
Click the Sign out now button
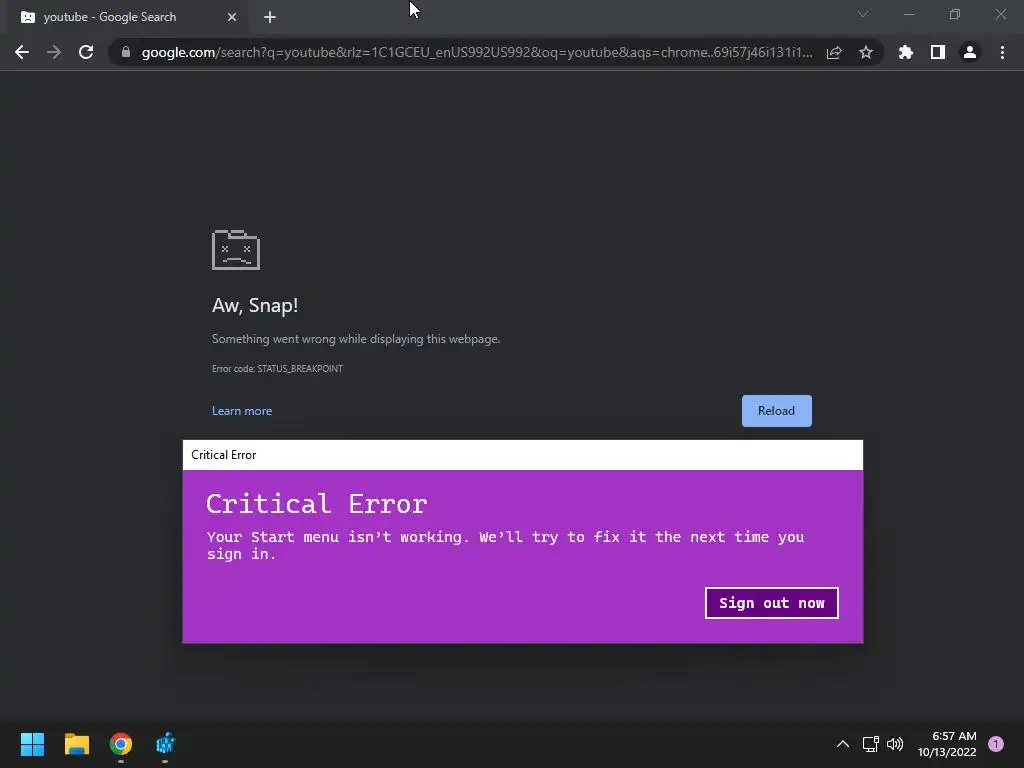(x=771, y=603)
